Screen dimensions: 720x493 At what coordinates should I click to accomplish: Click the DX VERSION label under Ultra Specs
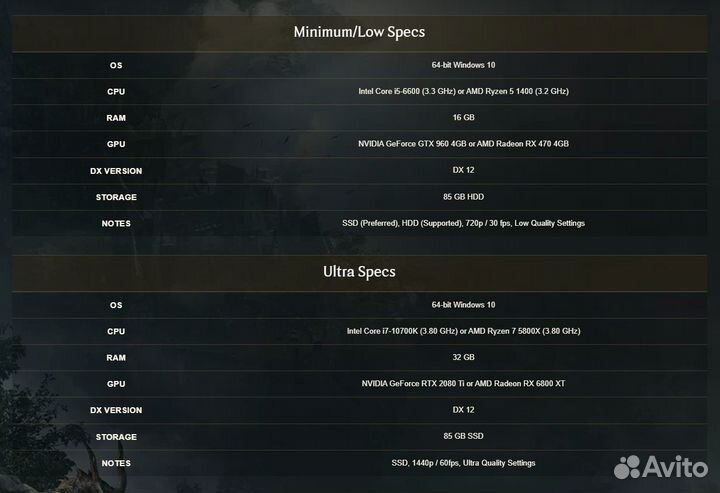[x=116, y=410]
